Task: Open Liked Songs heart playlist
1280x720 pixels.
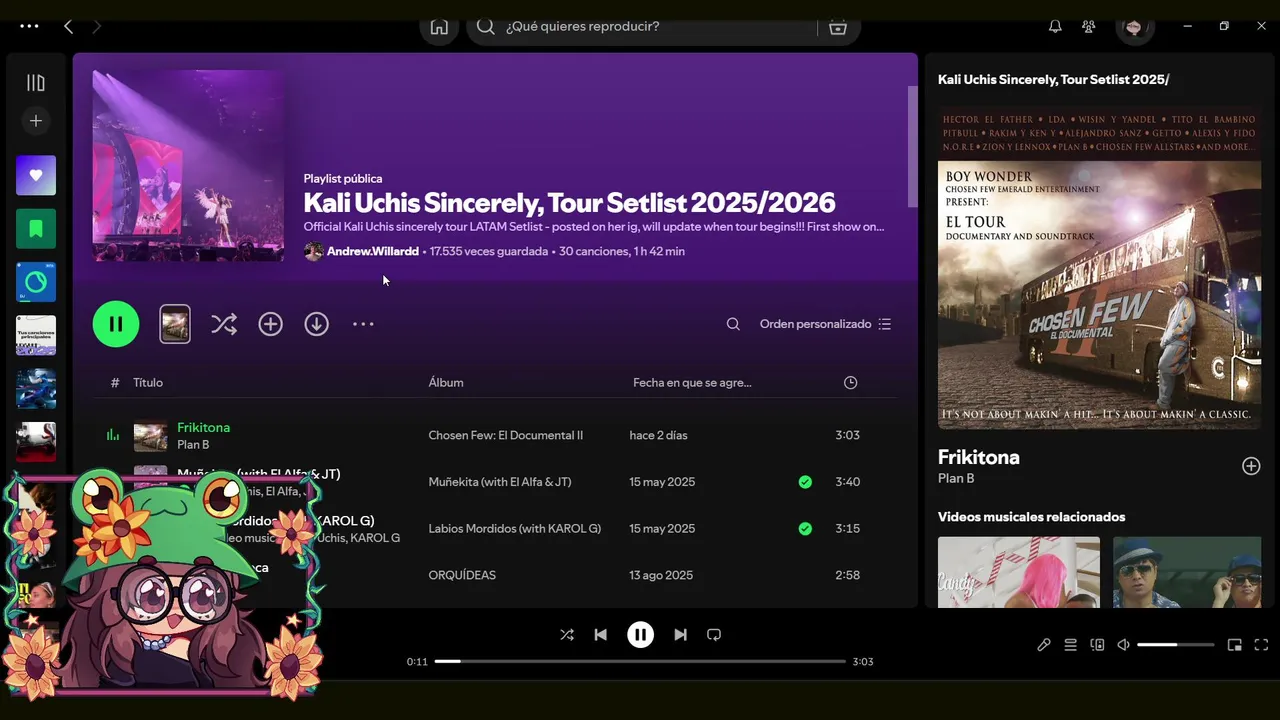Action: (36, 176)
